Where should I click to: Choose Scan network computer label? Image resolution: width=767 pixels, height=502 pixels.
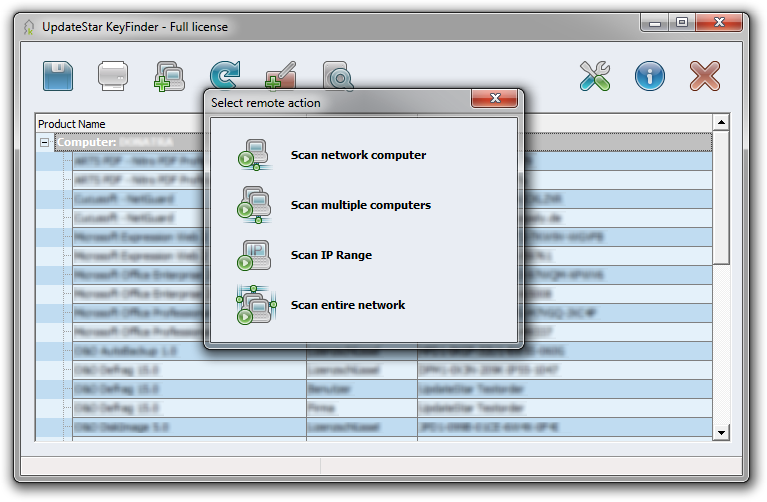[358, 155]
